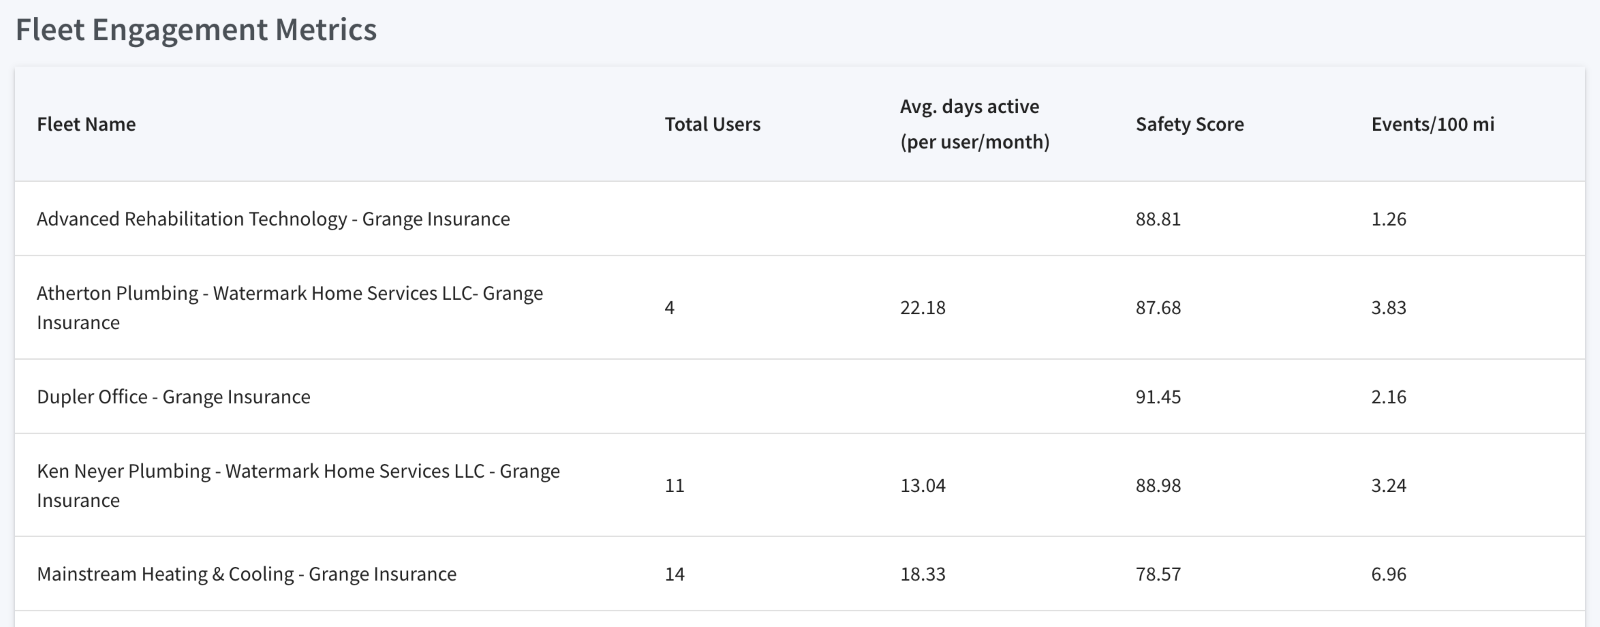Click Mainstream Heating total users value 14
The width and height of the screenshot is (1600, 627).
coord(674,574)
